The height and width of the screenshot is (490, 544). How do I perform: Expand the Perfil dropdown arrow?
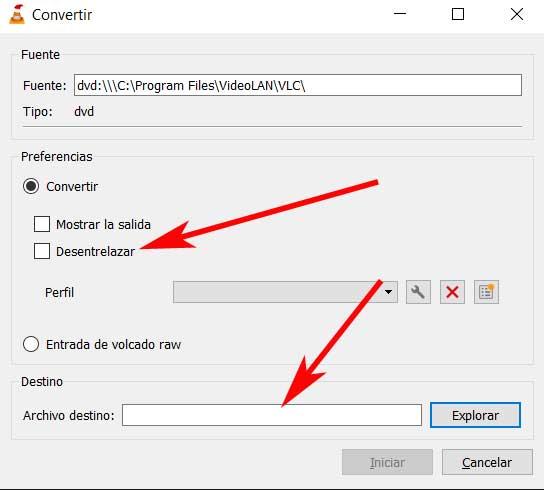point(389,292)
